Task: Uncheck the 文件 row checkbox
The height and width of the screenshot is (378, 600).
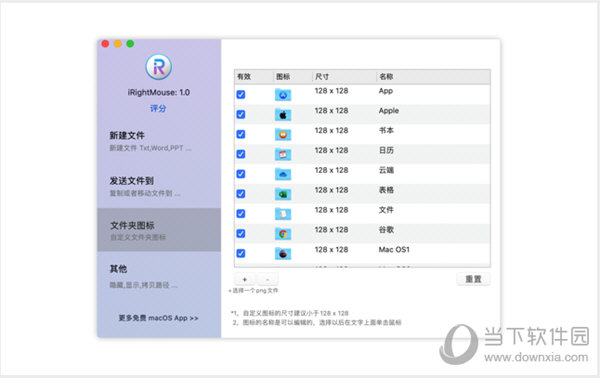Action: [x=241, y=214]
